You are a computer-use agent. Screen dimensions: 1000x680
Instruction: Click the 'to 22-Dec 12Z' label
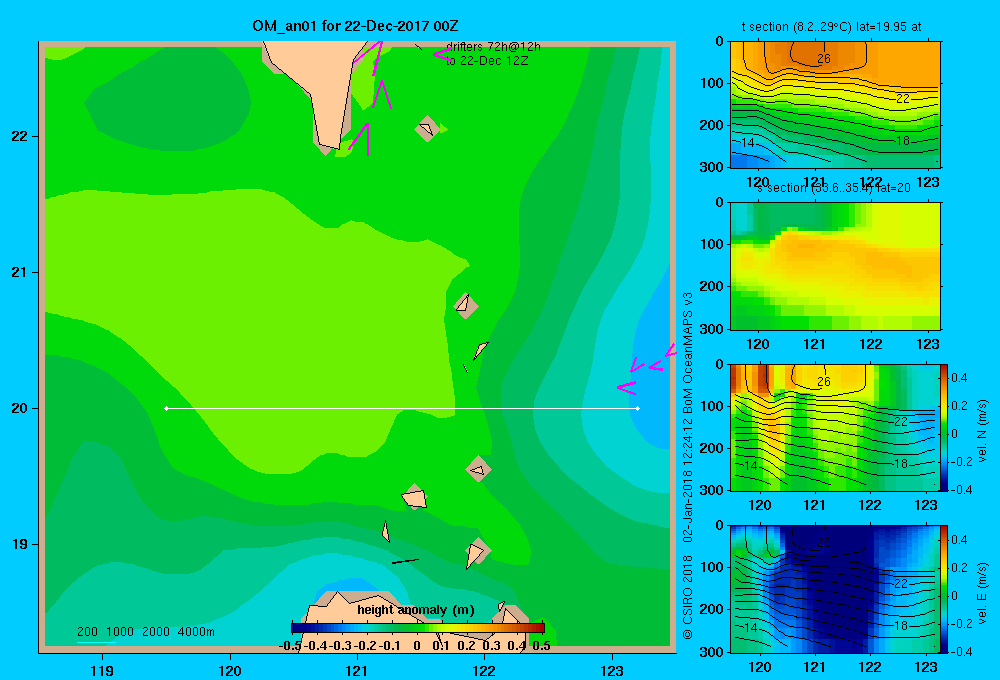[x=487, y=61]
